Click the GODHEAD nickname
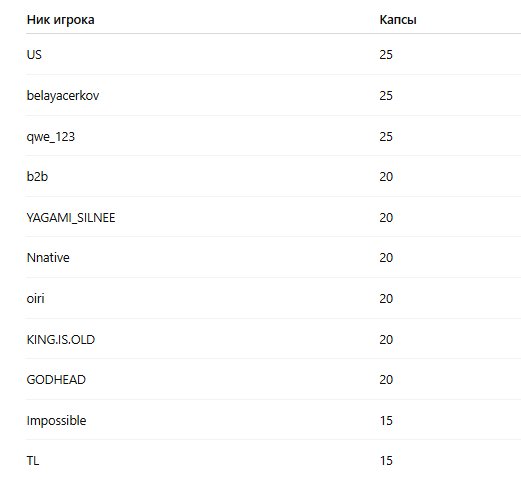This screenshot has width=521, height=501. click(56, 380)
